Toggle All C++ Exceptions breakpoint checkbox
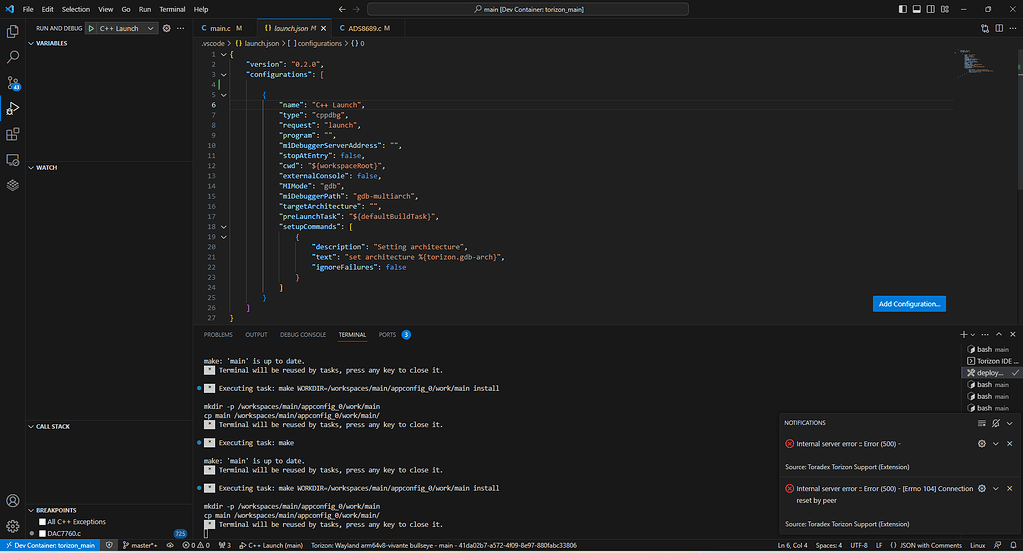Image resolution: width=1023 pixels, height=553 pixels. click(x=42, y=522)
